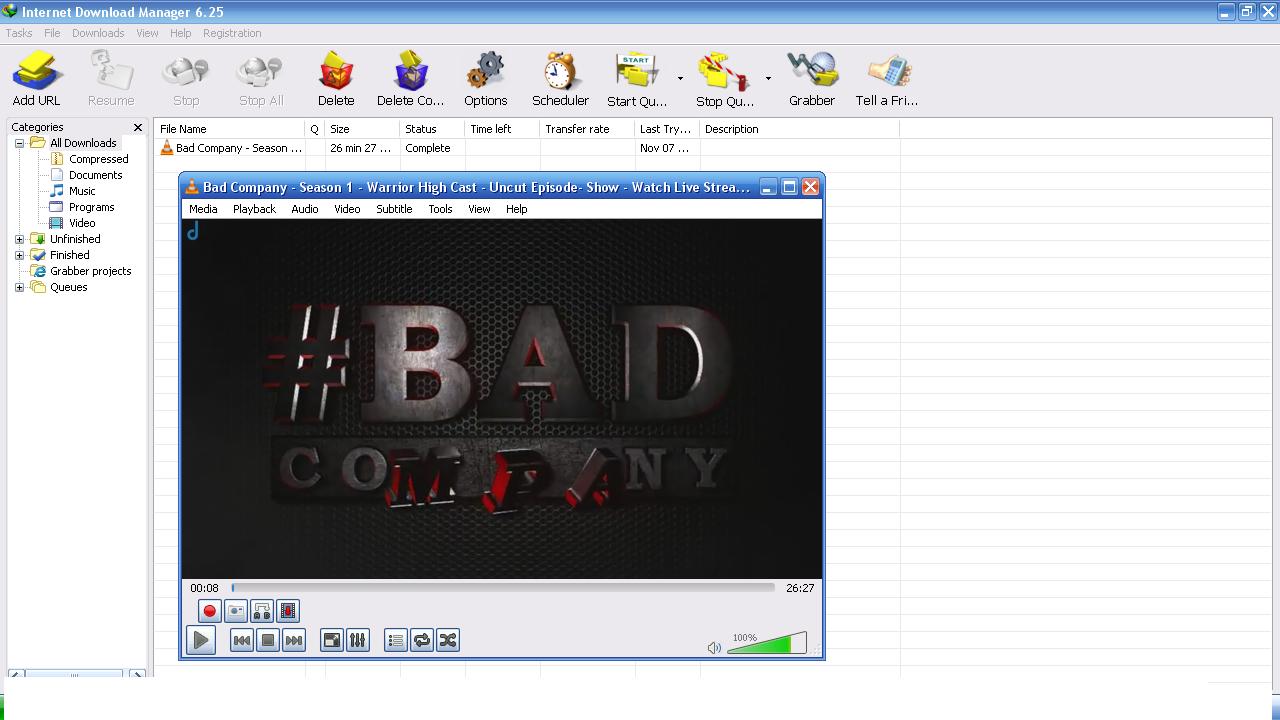The image size is (1280, 720).
Task: Select Grabber projects in tree
Action: coord(90,271)
